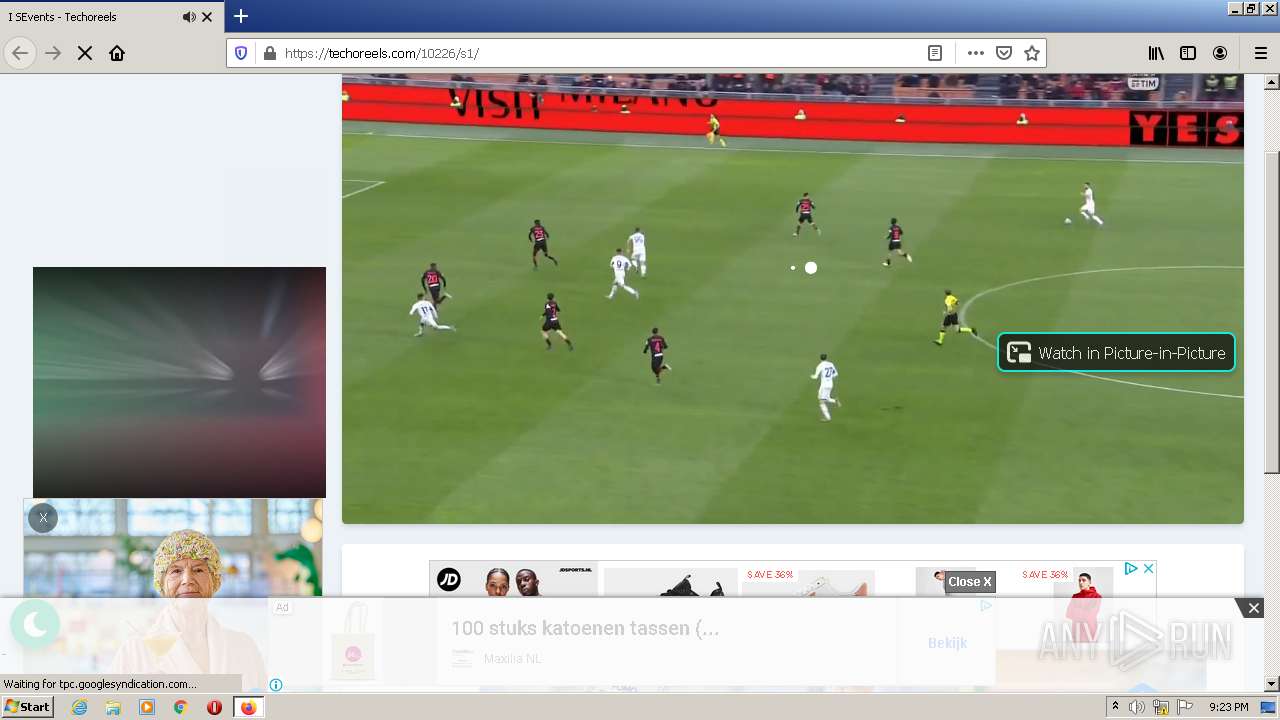Screen dimensions: 1280x720
Task: Save page to Pocket
Action: (x=1004, y=53)
